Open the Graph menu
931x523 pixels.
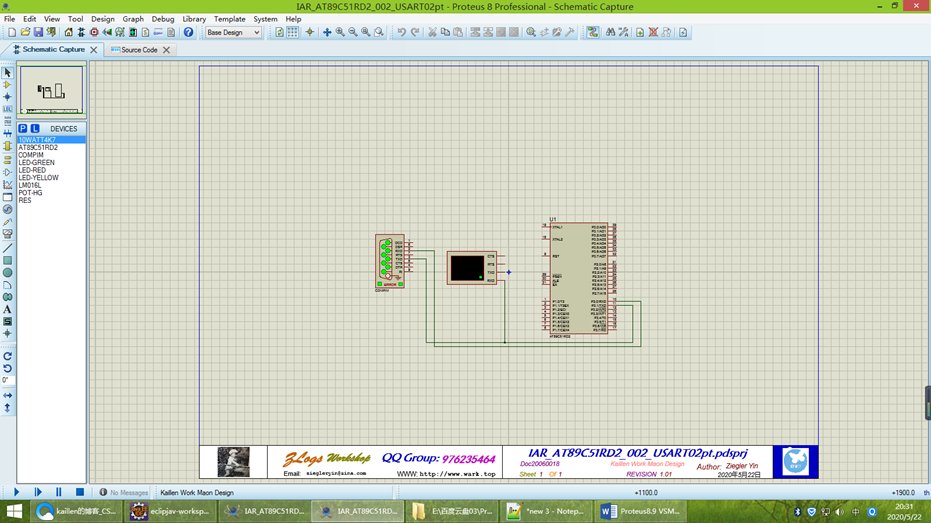133,19
